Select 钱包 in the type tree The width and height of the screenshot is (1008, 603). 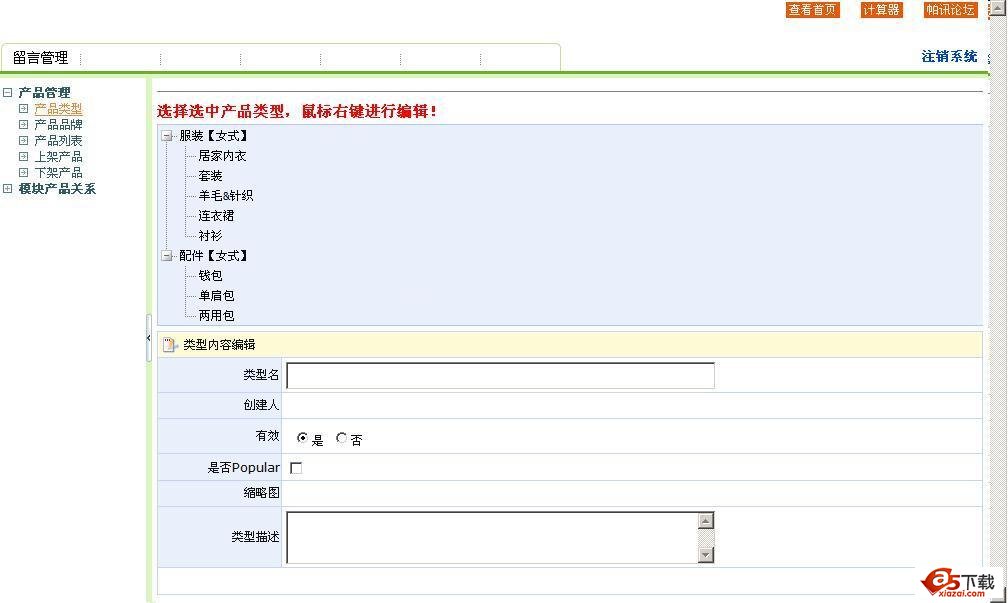pos(210,276)
